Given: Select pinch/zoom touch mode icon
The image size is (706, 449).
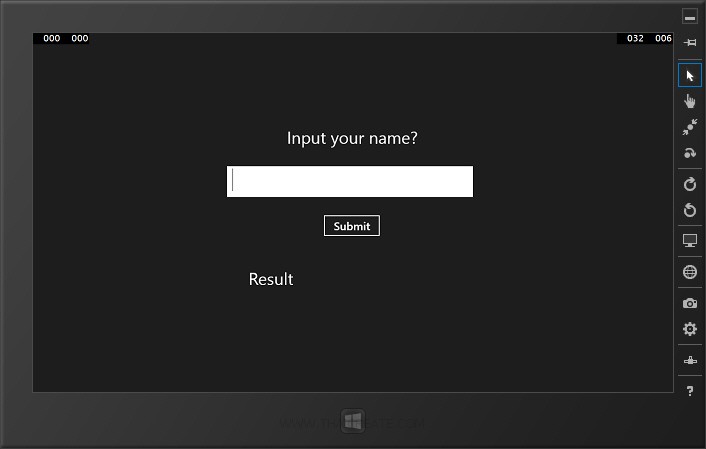Looking at the screenshot, I should [689, 127].
